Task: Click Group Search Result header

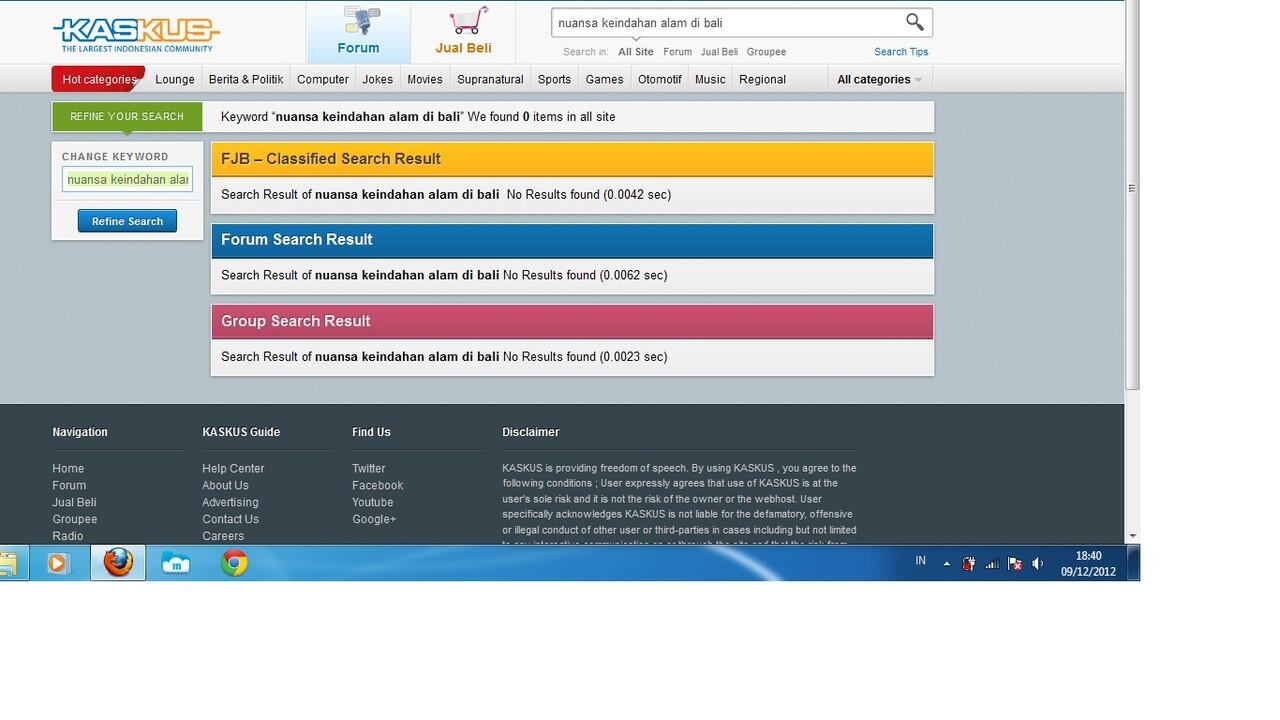Action: [572, 321]
